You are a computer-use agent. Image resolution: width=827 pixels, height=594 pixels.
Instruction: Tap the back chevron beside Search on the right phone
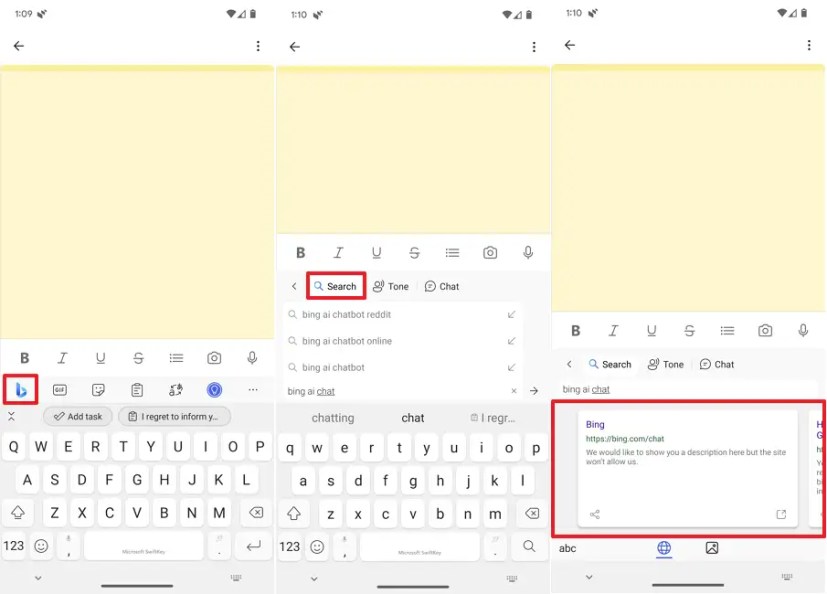569,364
